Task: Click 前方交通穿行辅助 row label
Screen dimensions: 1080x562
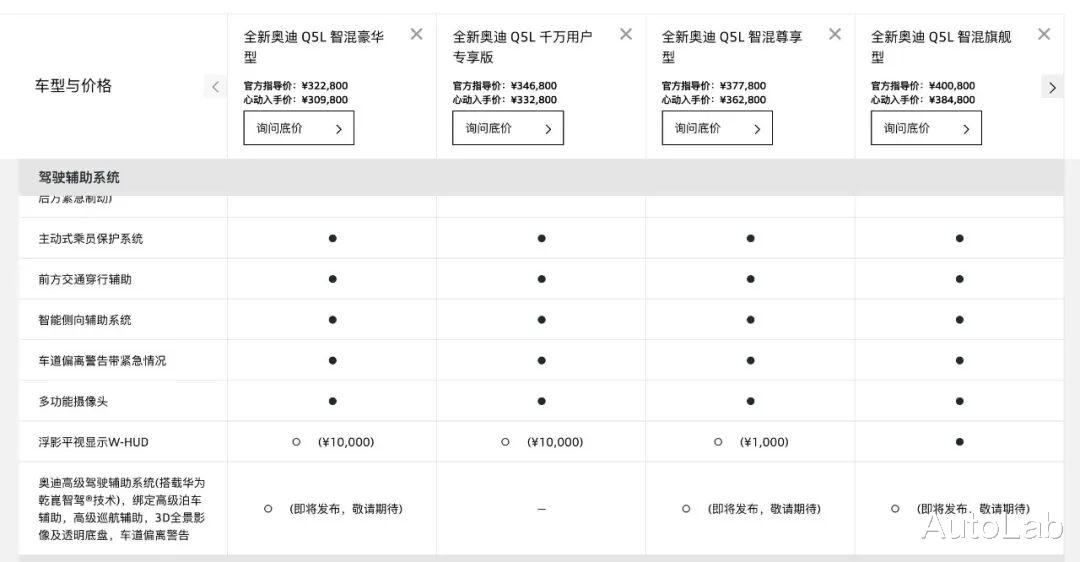Action: [x=85, y=280]
